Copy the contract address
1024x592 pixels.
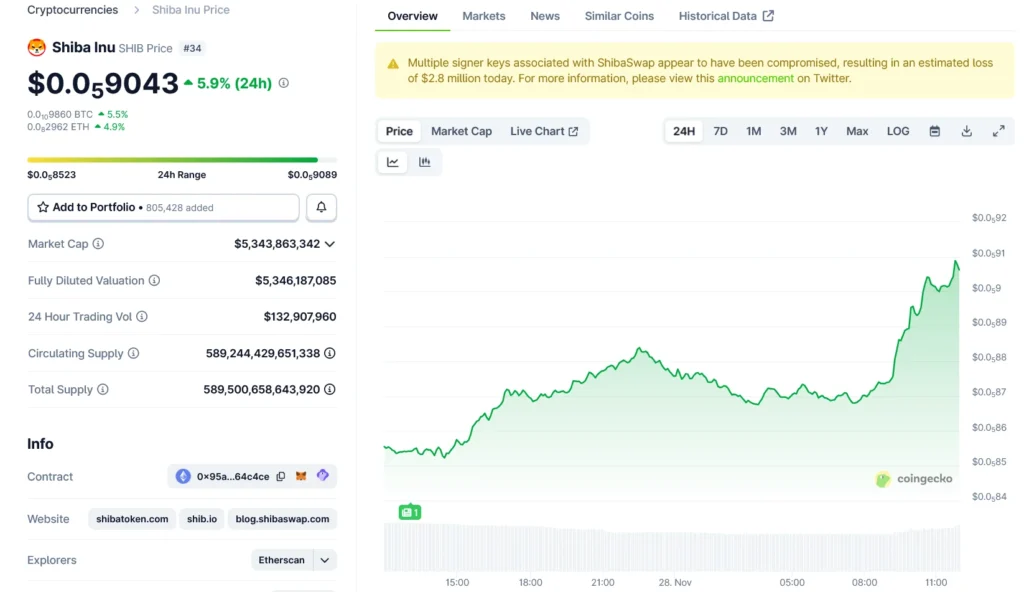click(281, 477)
